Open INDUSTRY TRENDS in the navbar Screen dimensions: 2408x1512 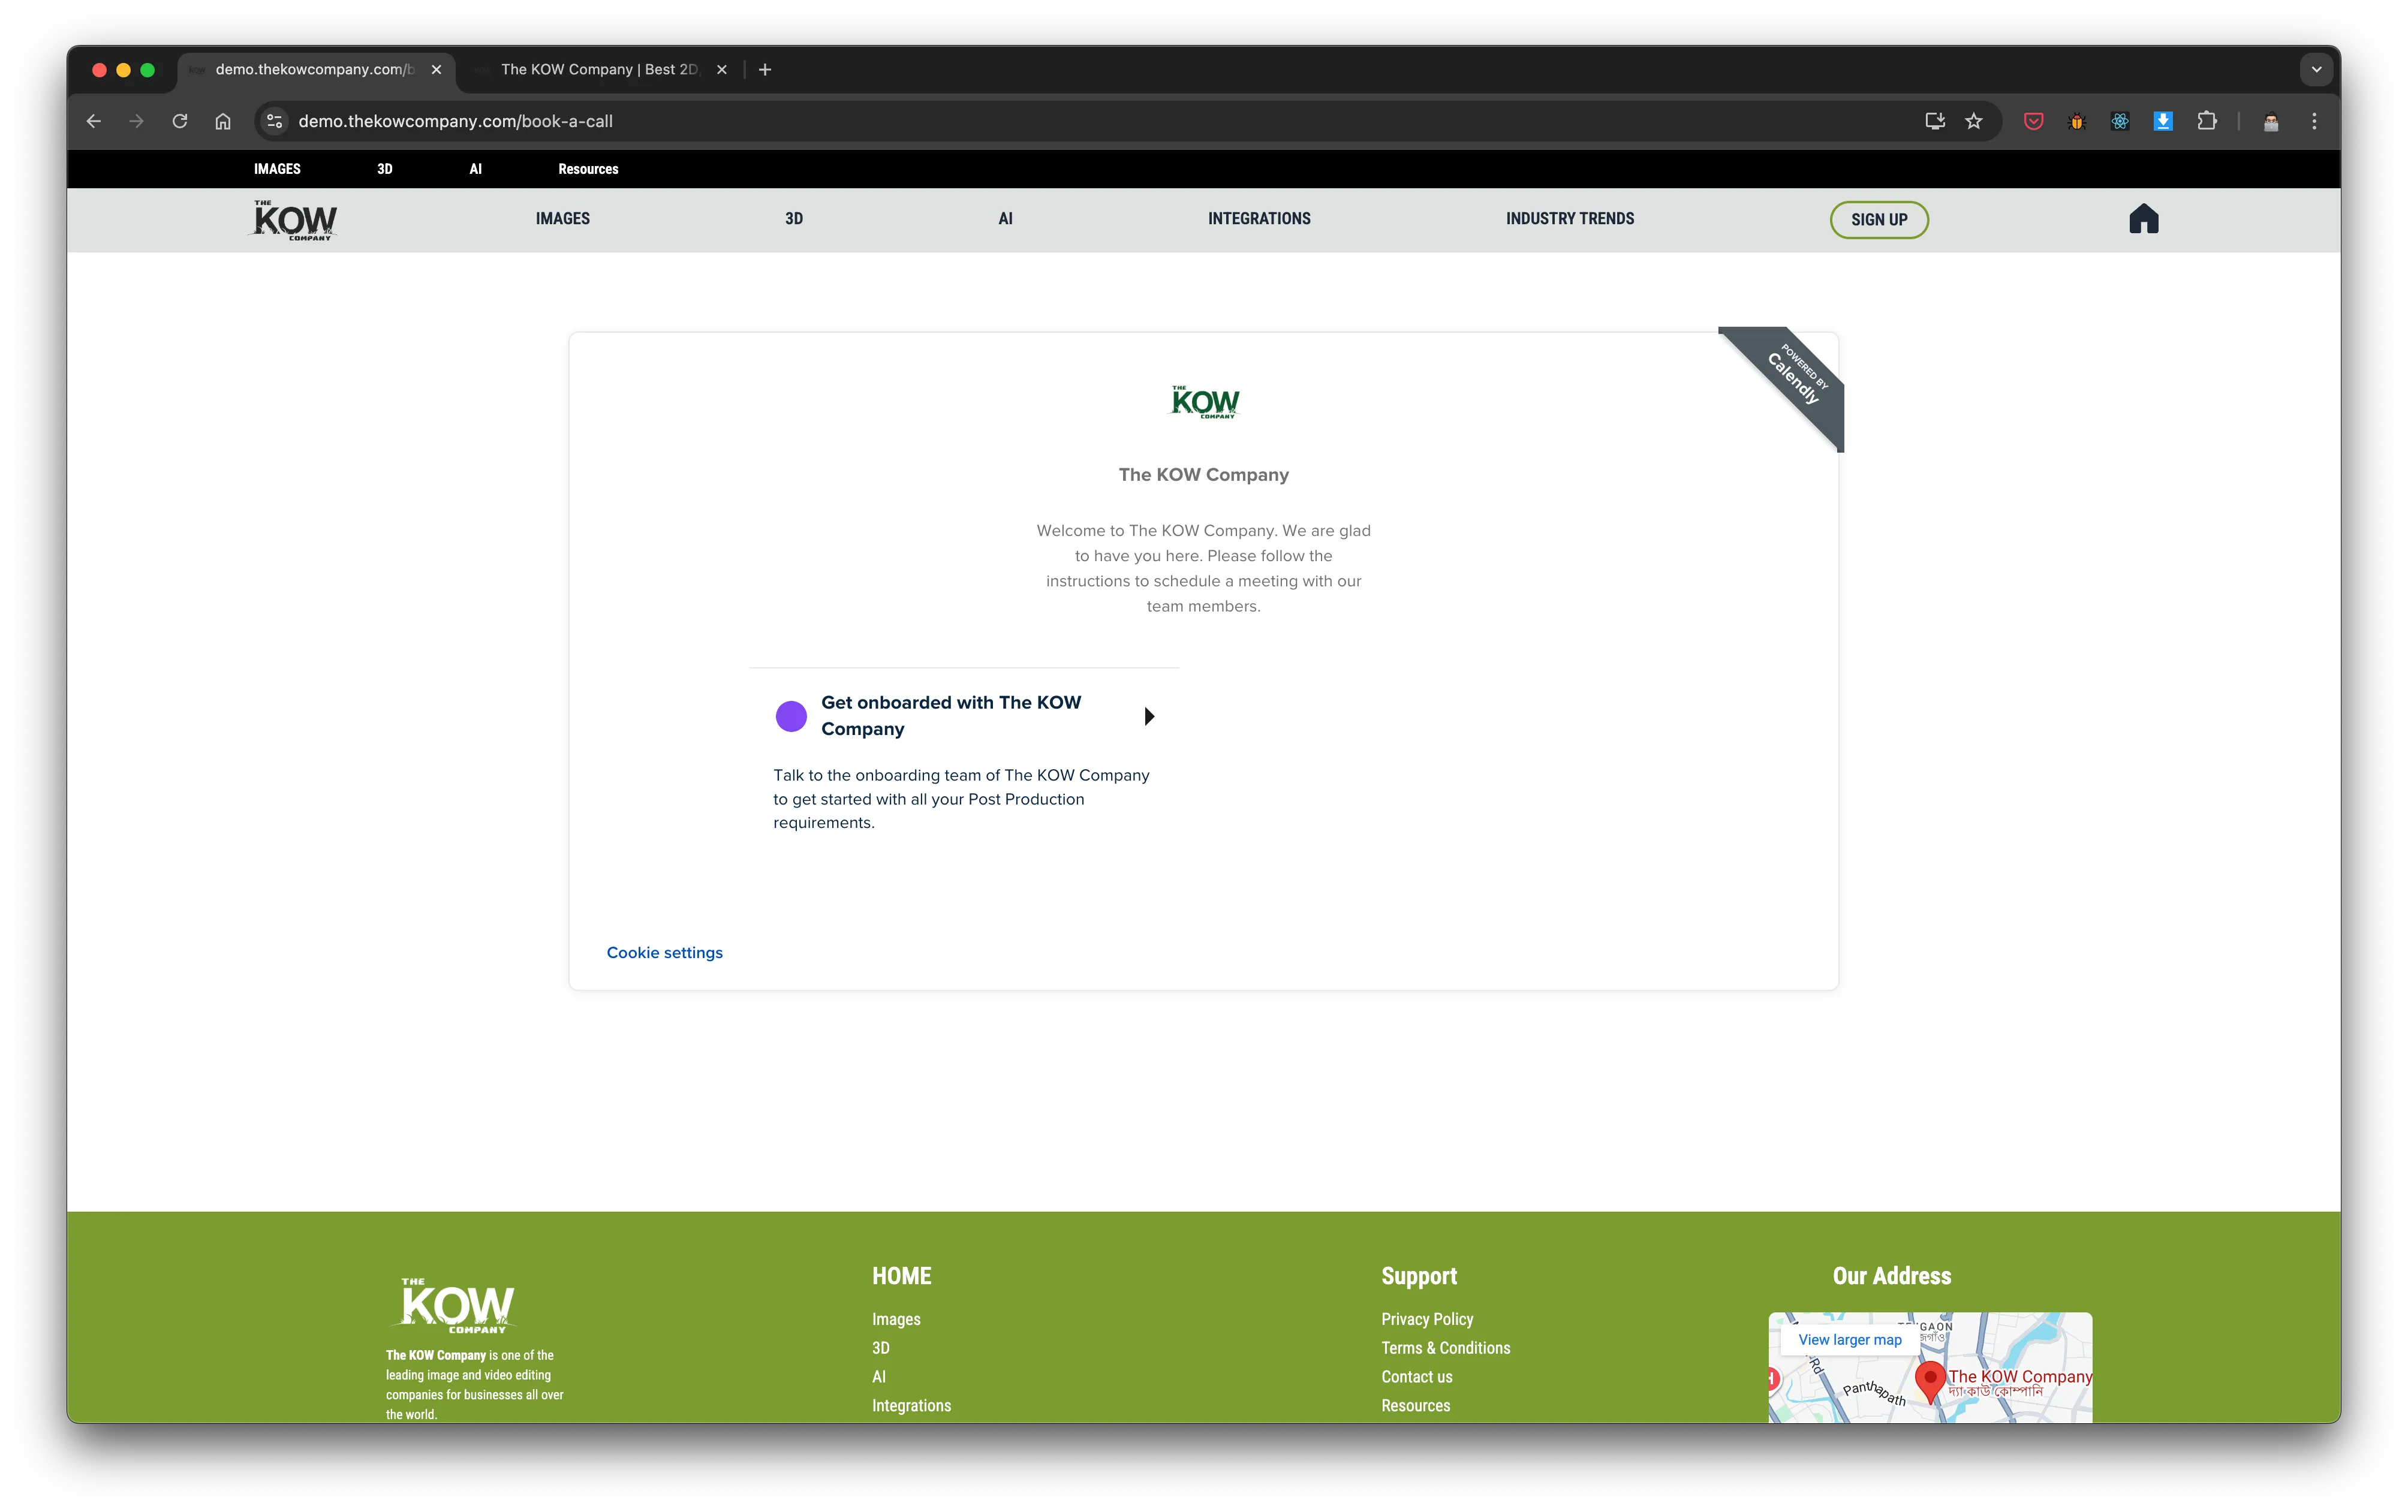pos(1570,218)
